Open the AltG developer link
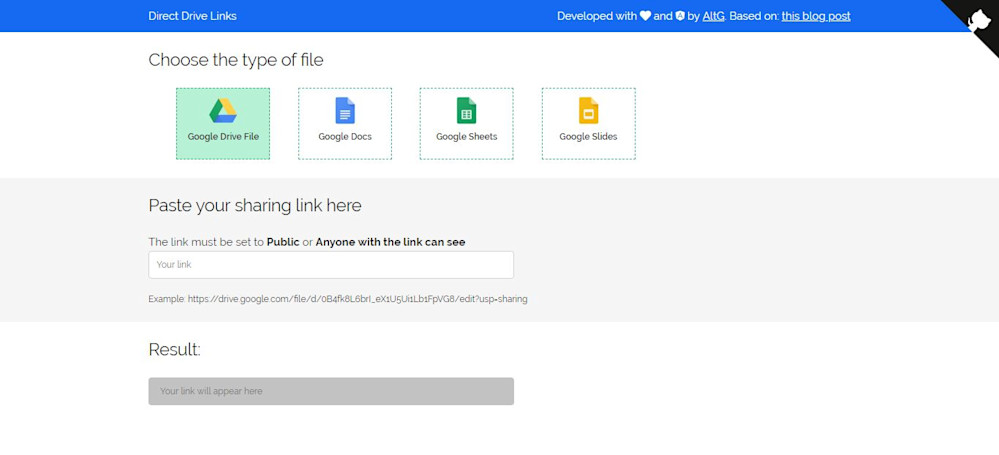This screenshot has height=455, width=999. point(713,16)
